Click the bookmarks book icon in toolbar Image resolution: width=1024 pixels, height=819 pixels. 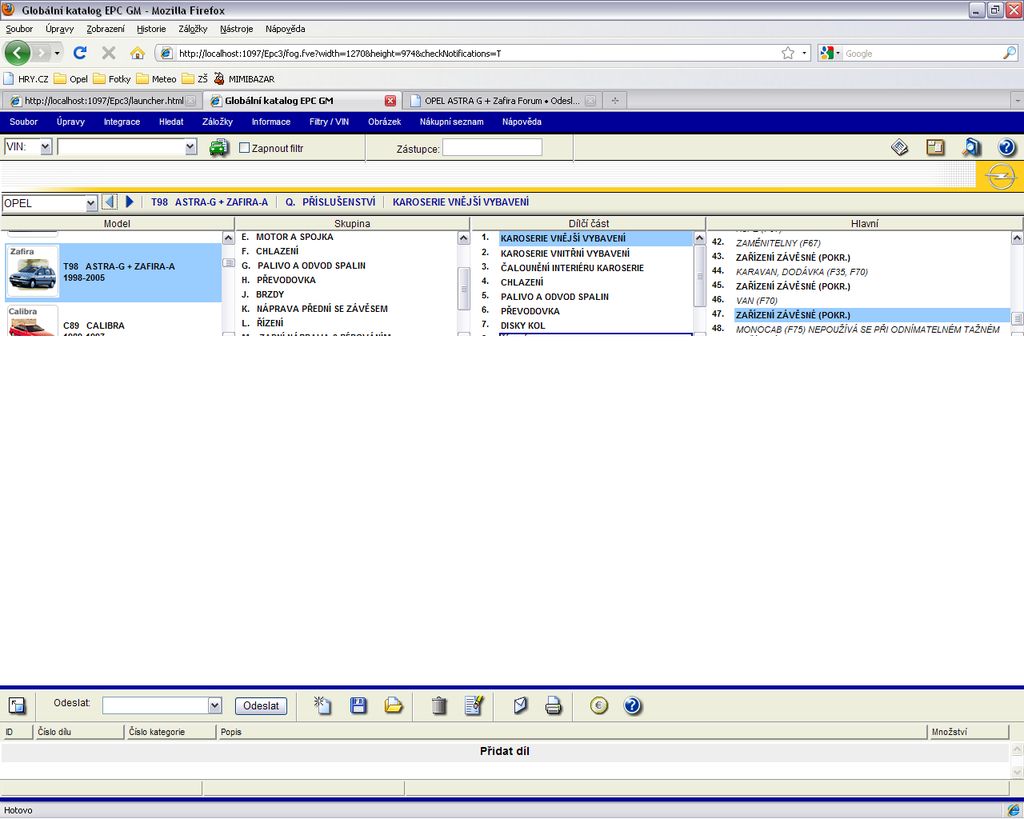935,148
